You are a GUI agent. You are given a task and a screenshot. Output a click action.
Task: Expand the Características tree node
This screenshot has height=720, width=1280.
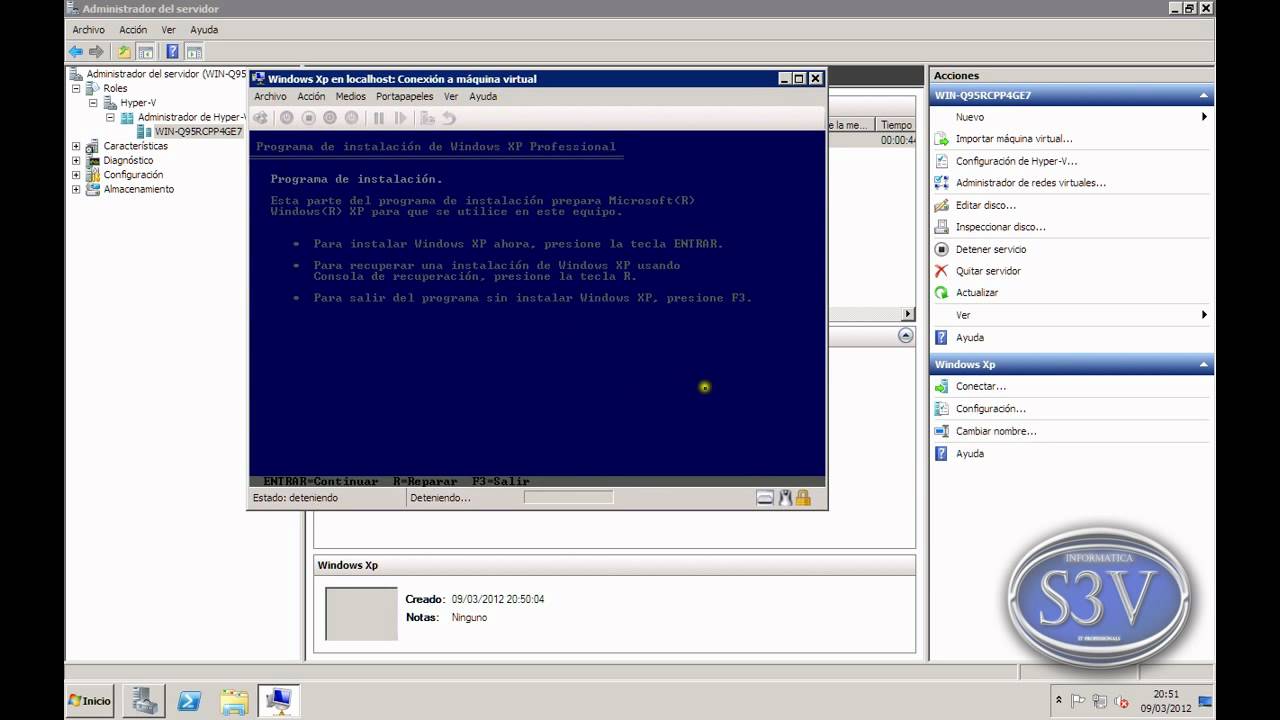[x=76, y=146]
